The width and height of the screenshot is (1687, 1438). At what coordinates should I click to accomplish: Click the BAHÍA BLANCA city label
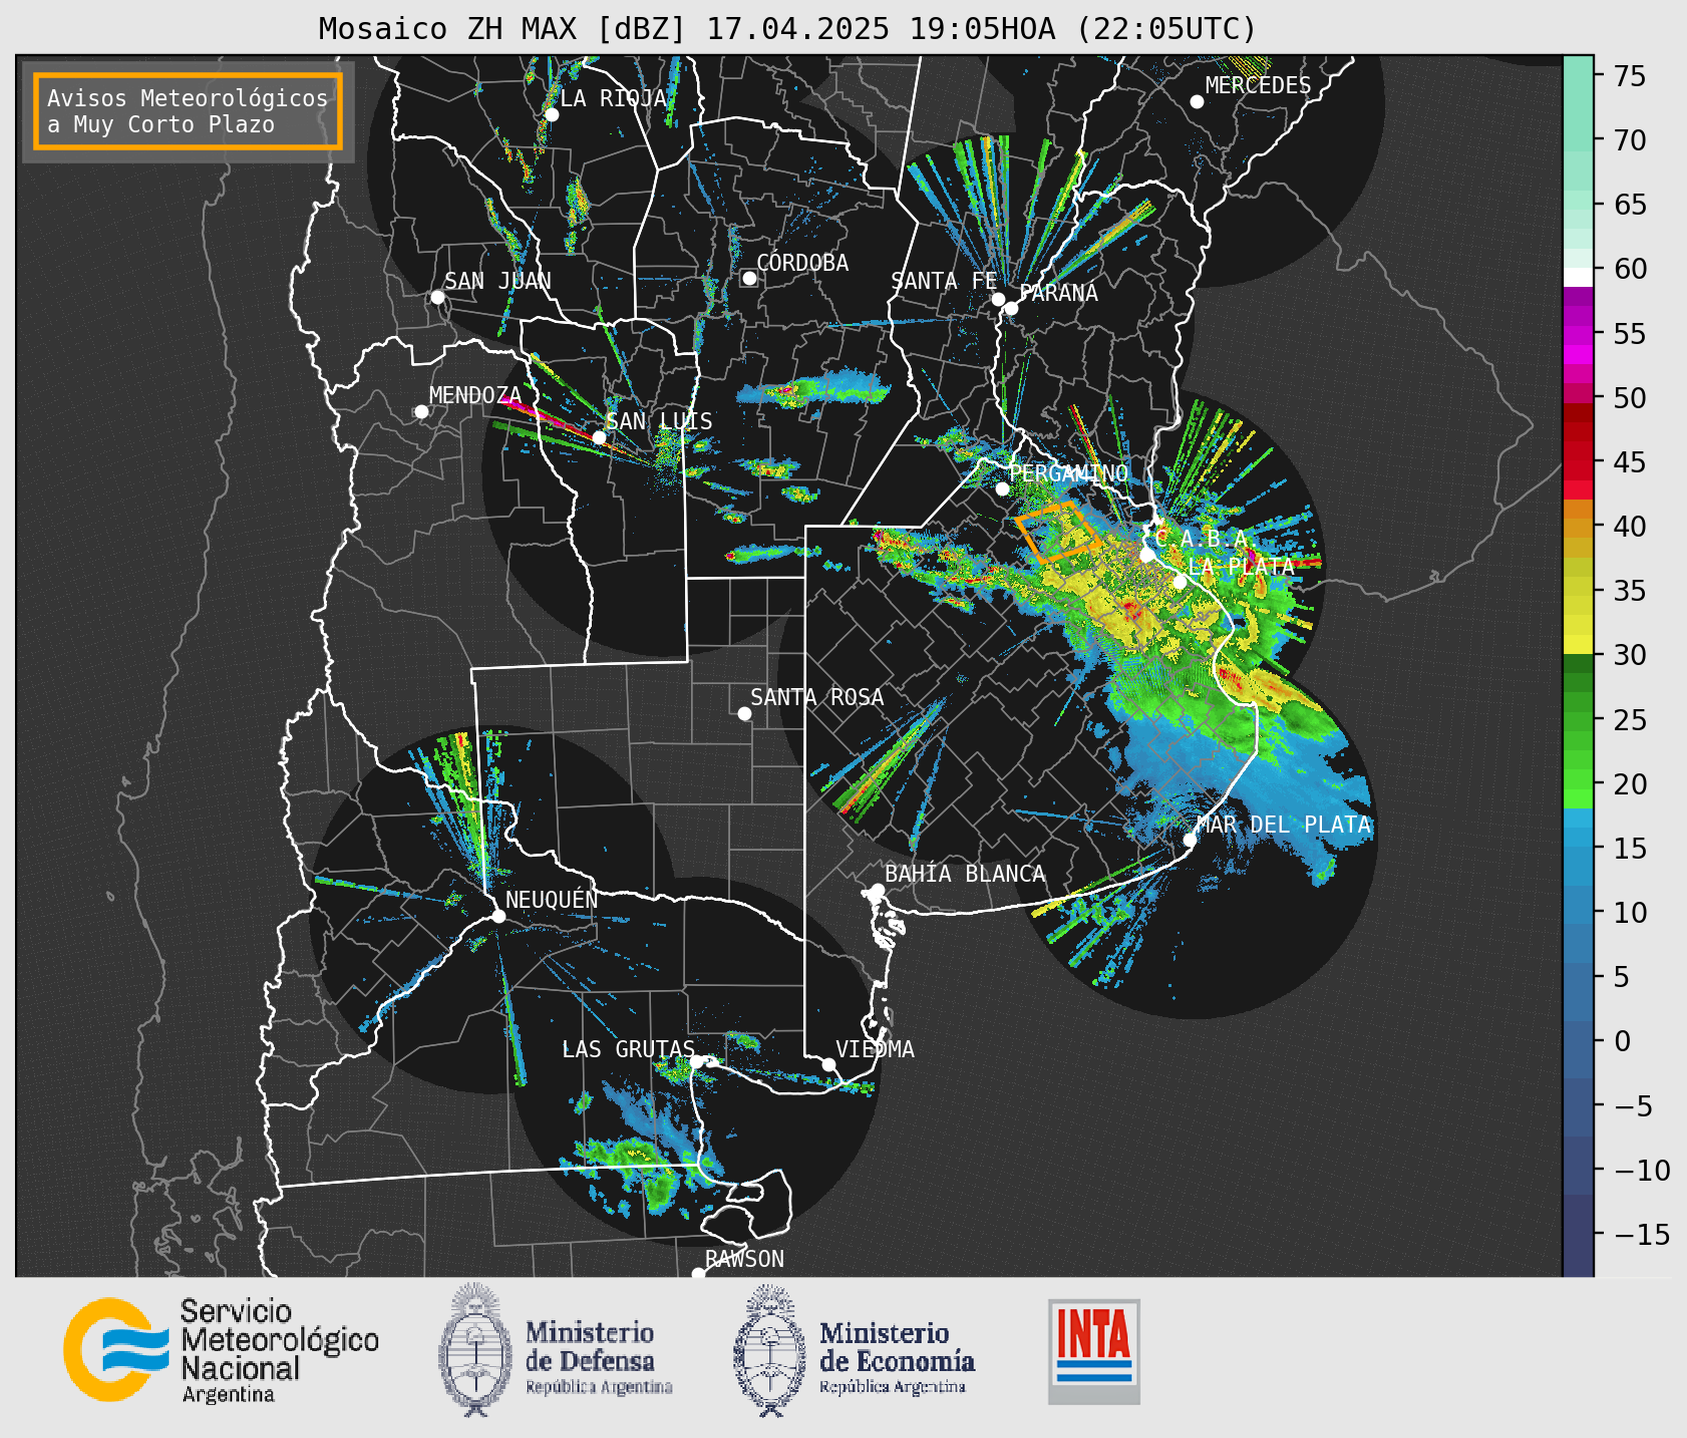[965, 874]
